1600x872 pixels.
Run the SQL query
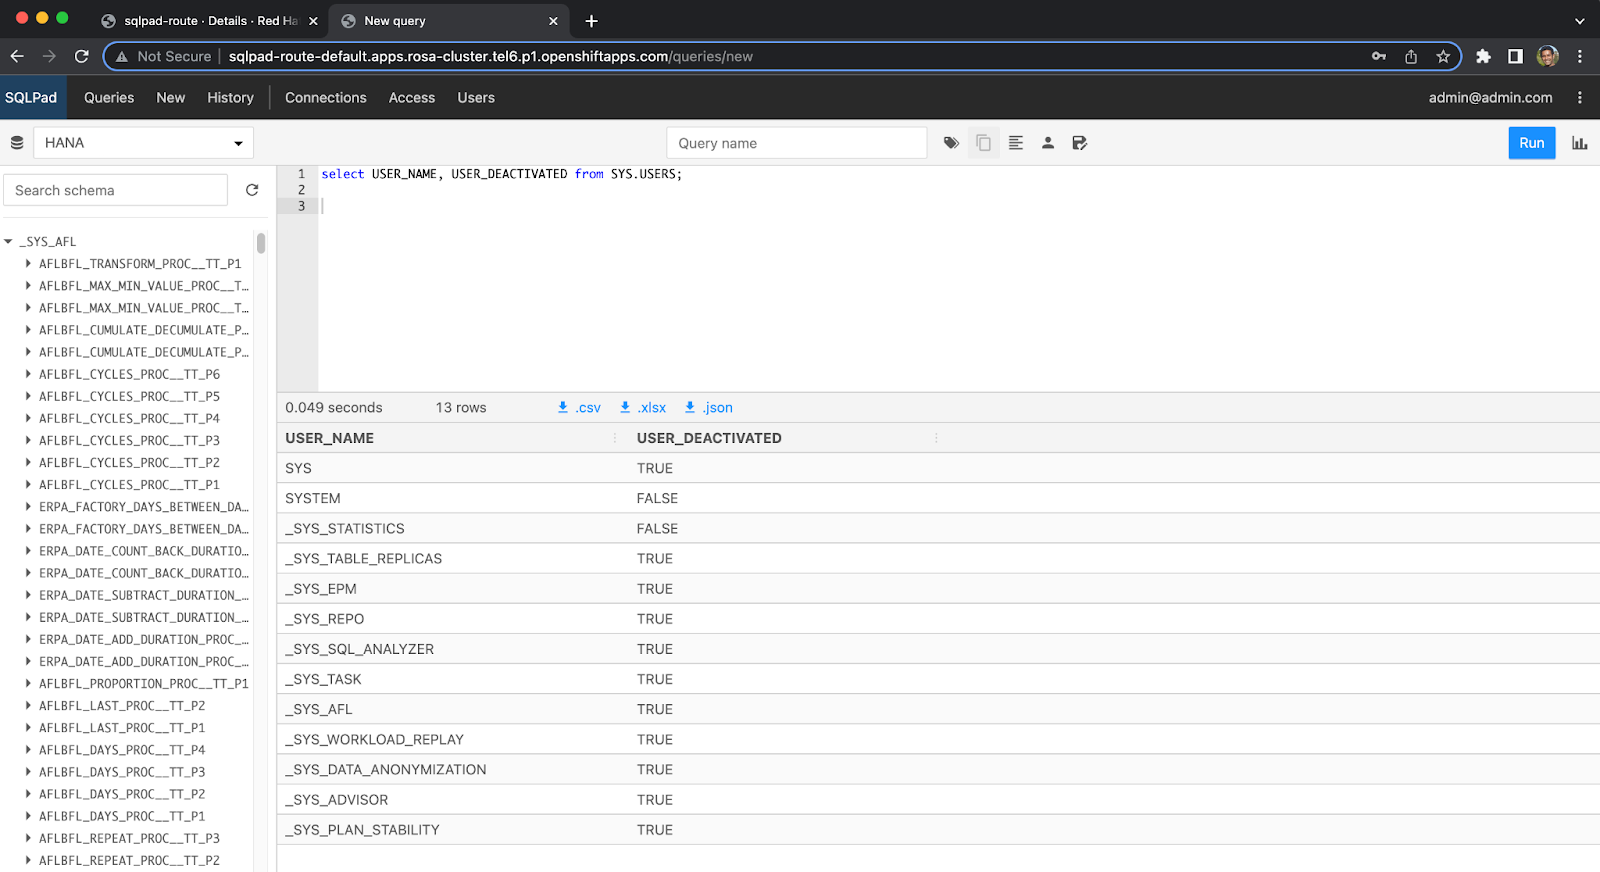1531,143
